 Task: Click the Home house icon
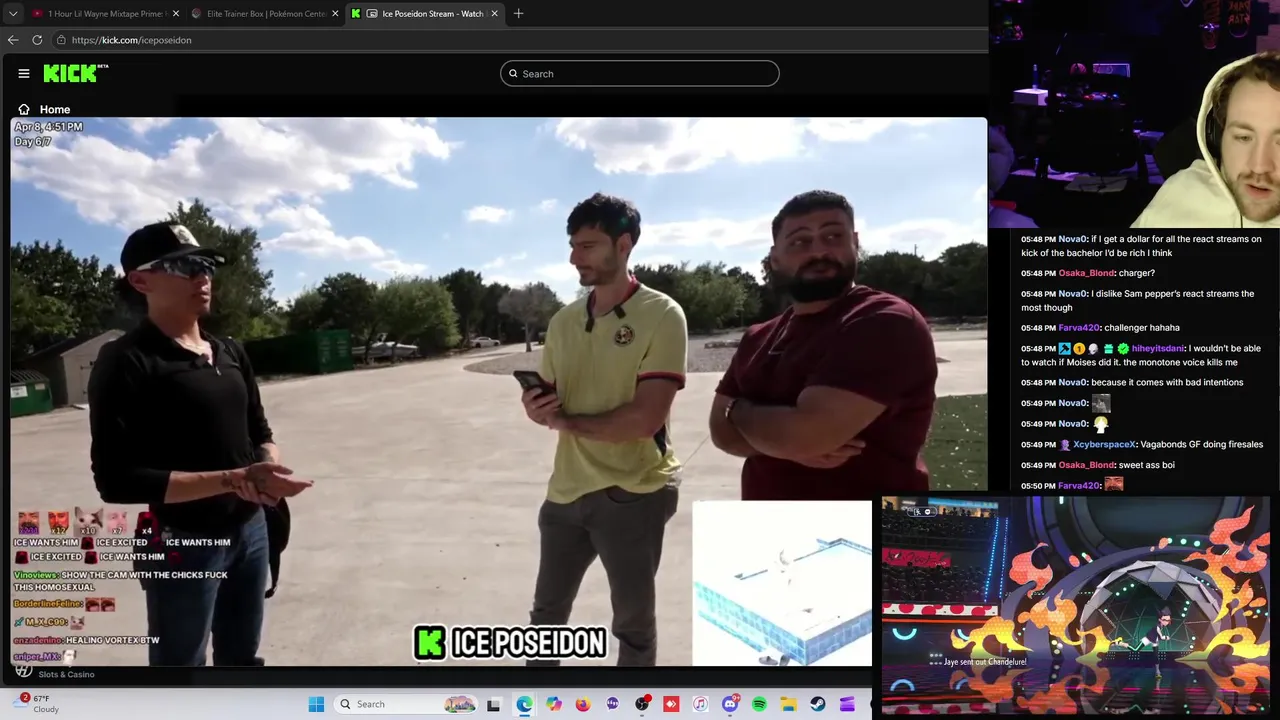[24, 109]
